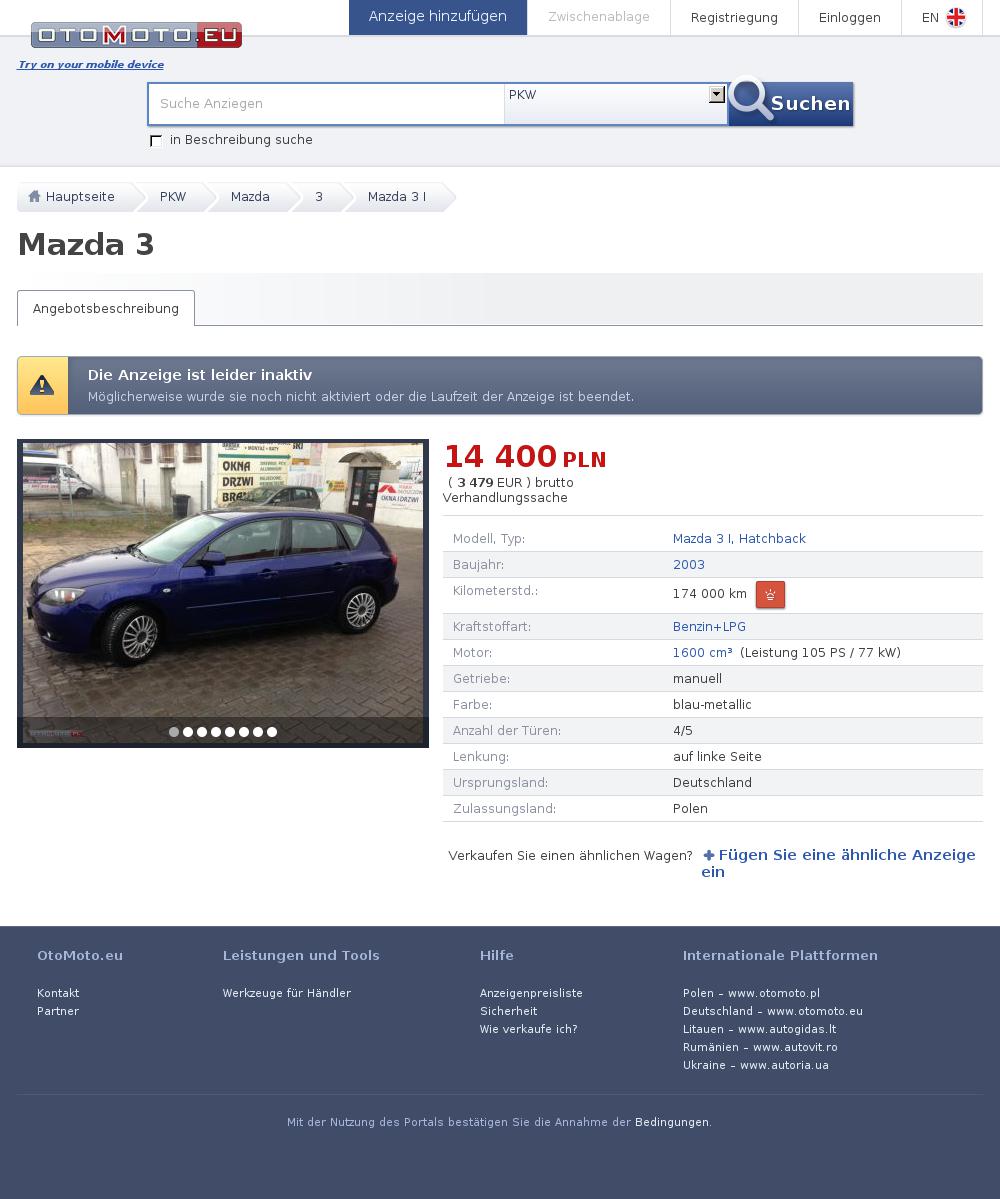Open the 'Try on your mobile device' link
Screen dimensions: 1000x1199
coord(91,64)
